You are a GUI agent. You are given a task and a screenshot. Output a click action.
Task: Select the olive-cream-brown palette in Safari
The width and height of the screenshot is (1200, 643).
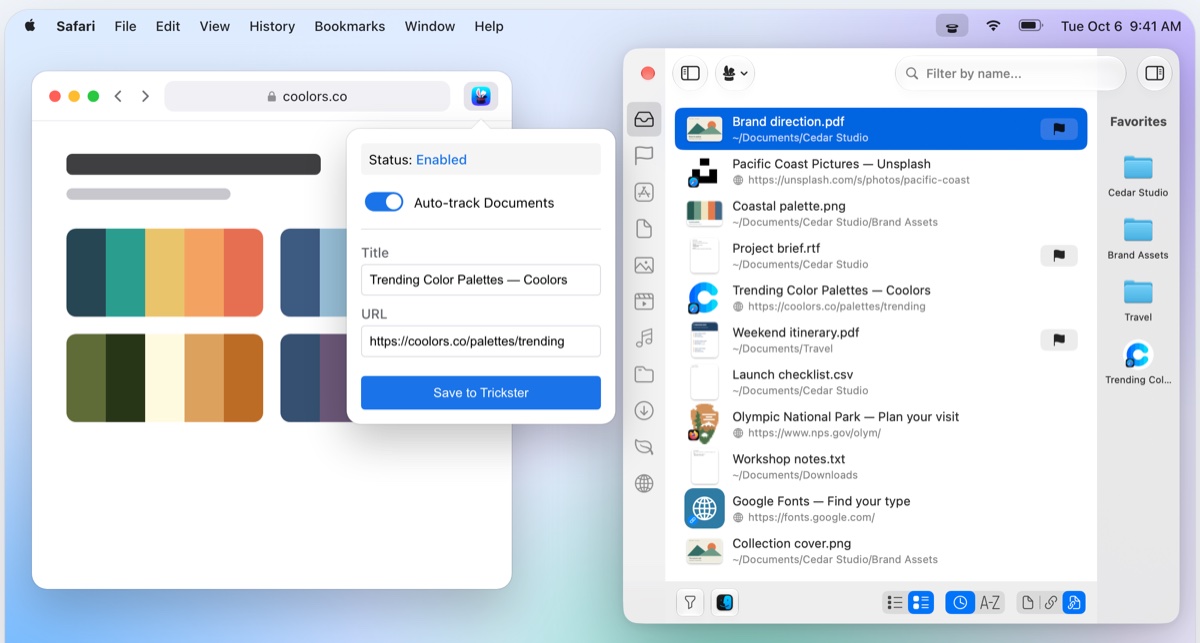coord(165,378)
